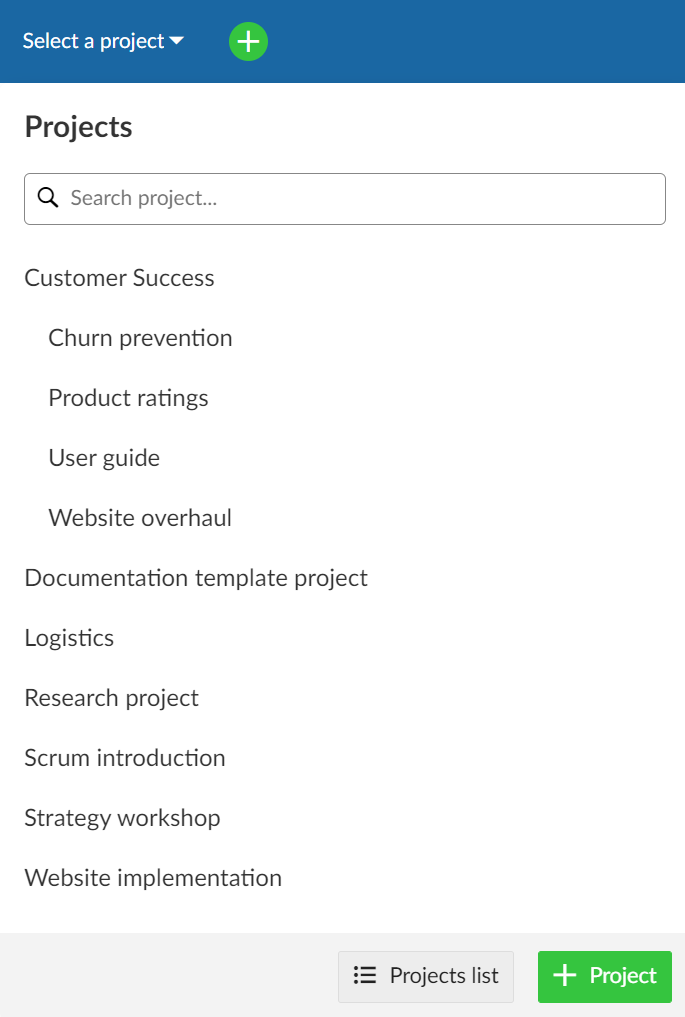Open the Strategy workshop project

122,818
